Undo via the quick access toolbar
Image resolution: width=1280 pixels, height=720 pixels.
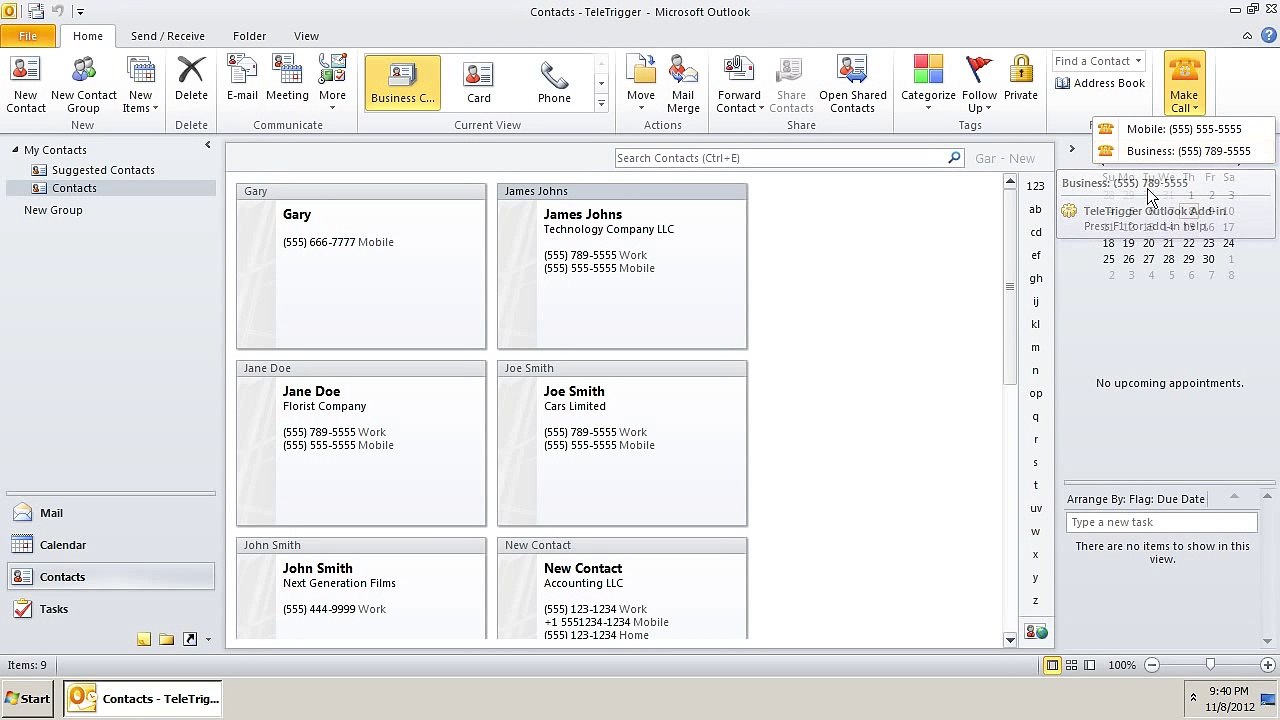(x=58, y=12)
